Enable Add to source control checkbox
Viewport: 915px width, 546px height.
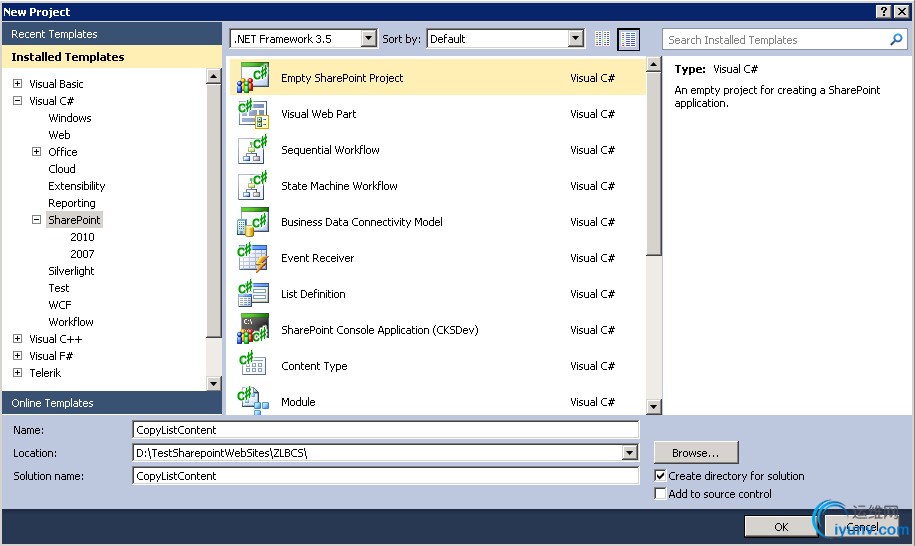click(x=660, y=494)
